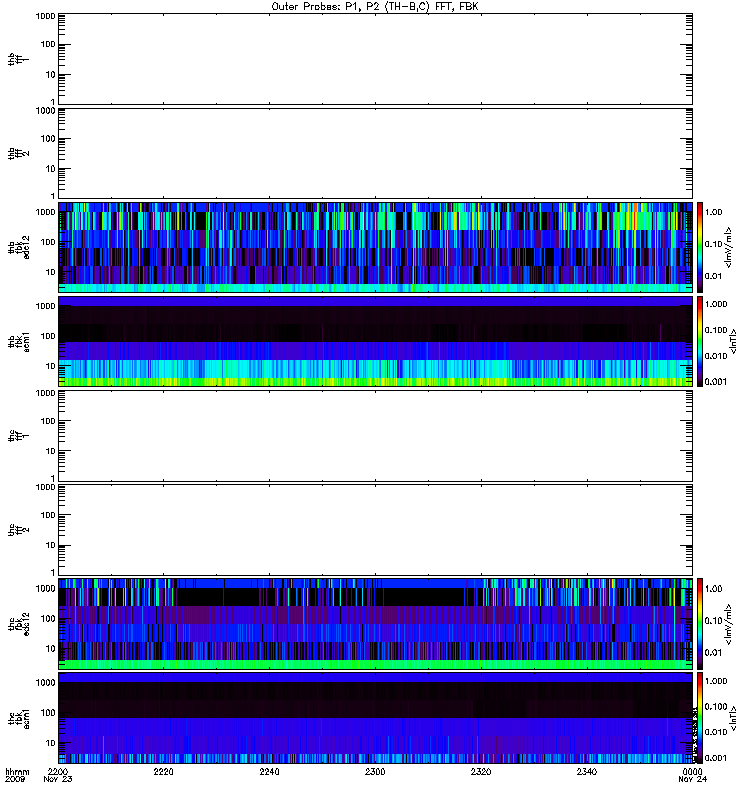The image size is (750, 800).
Task: Click the "2240" time axis label
Action: [269, 771]
